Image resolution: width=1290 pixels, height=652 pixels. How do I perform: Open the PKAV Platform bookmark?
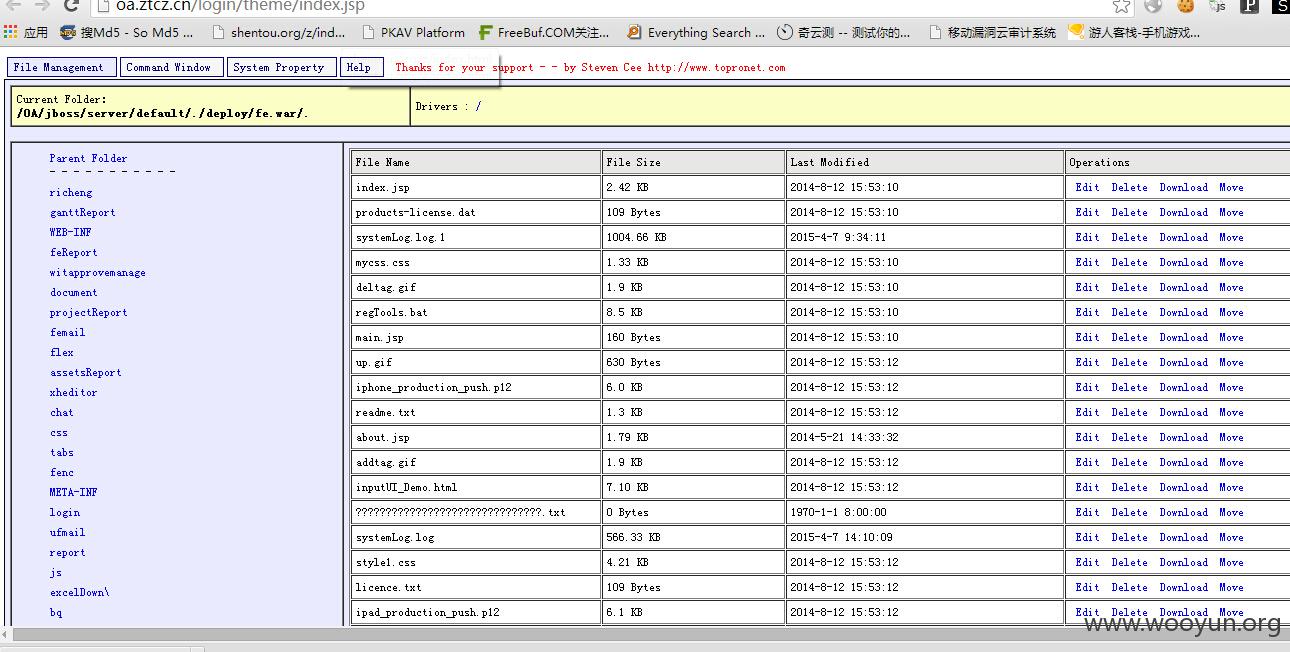(x=414, y=32)
